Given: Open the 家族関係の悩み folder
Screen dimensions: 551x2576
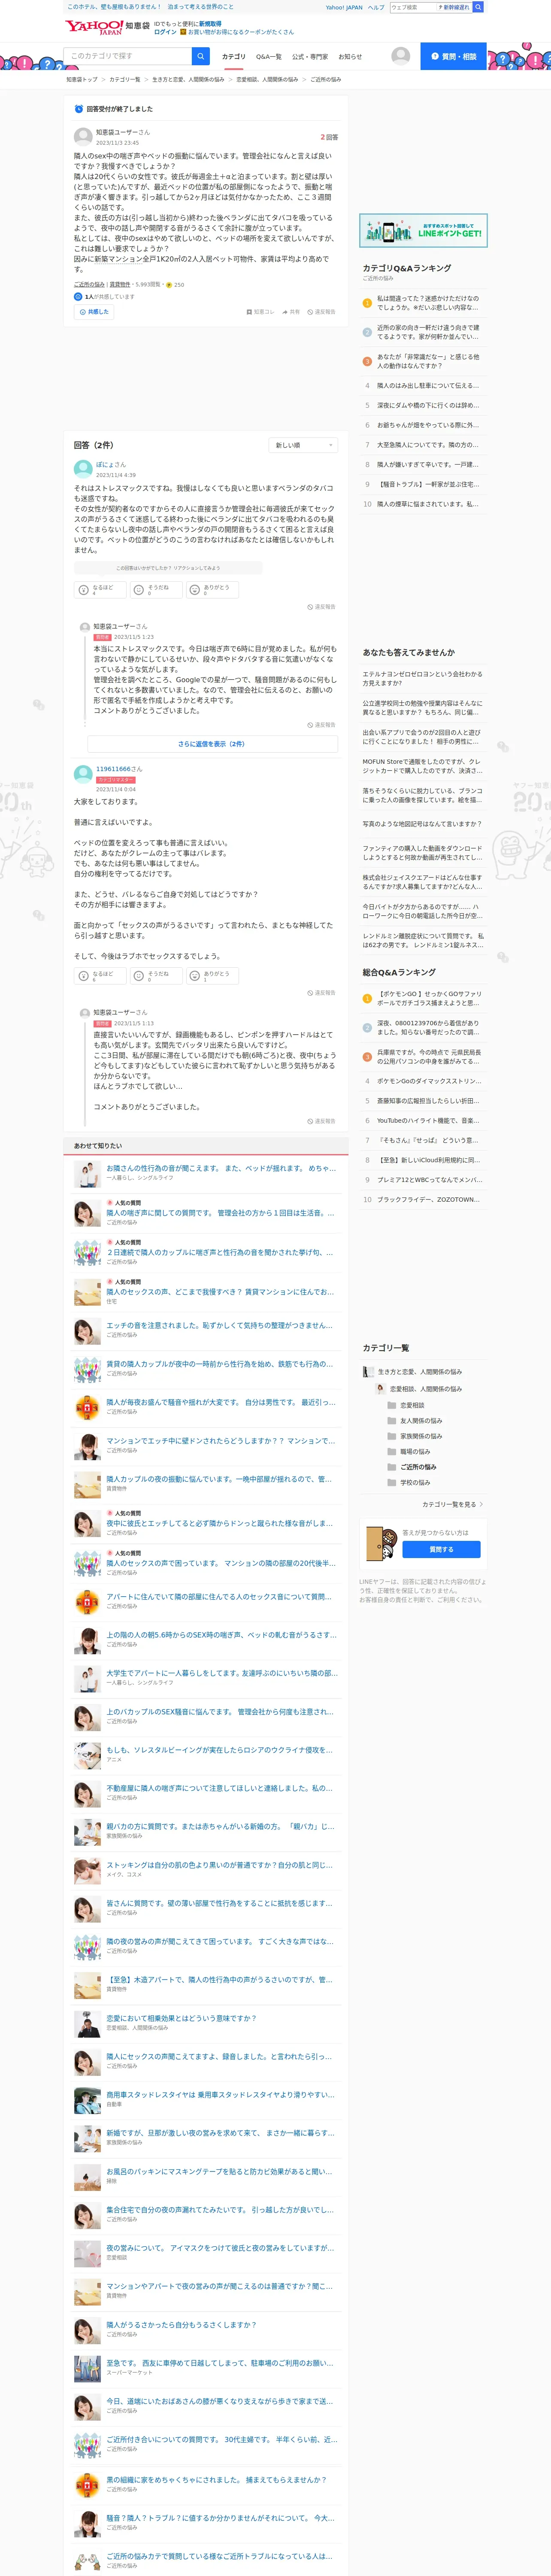Looking at the screenshot, I should click(x=414, y=1436).
